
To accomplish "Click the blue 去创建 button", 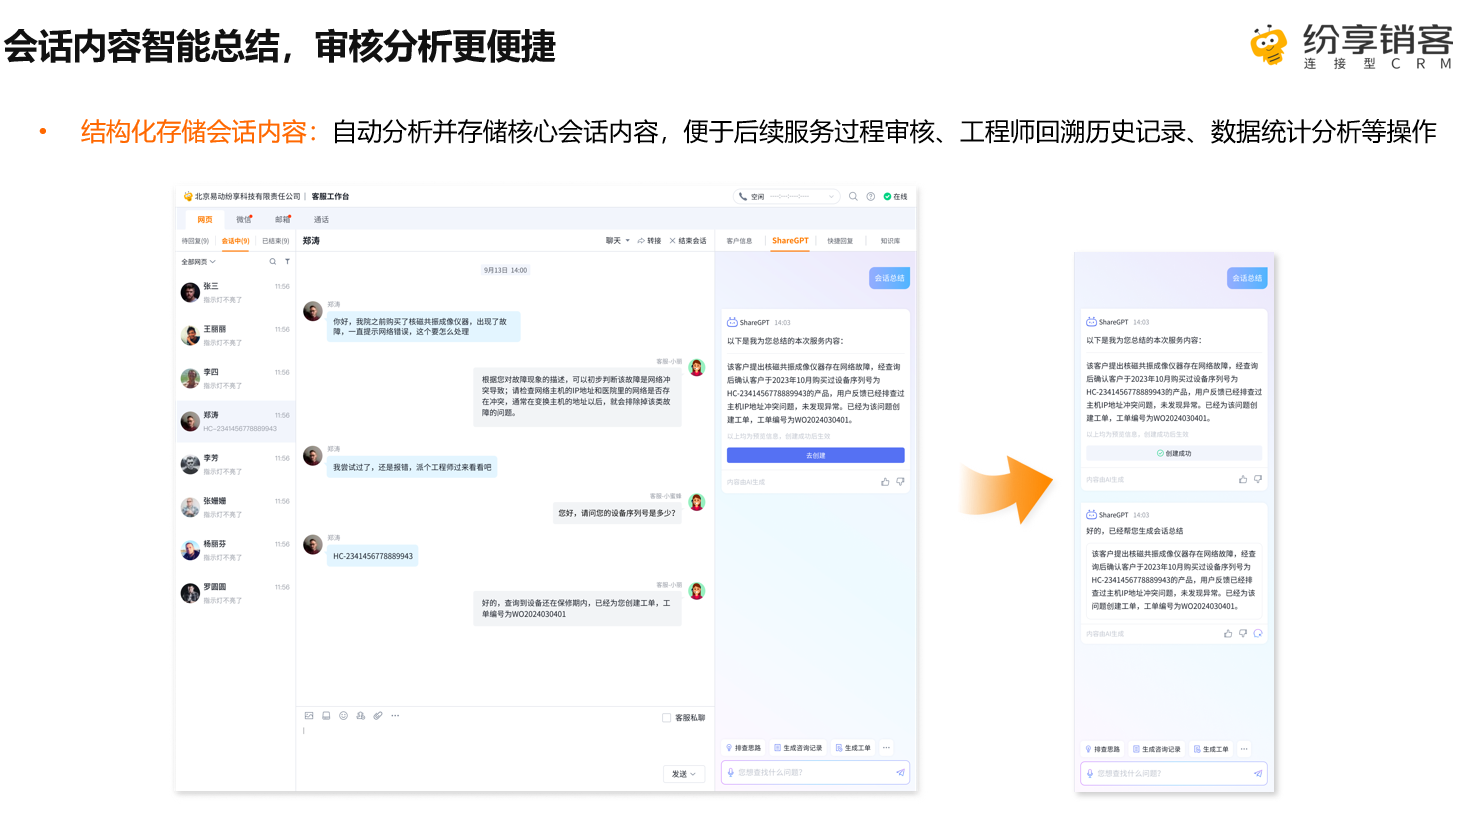I will (816, 455).
